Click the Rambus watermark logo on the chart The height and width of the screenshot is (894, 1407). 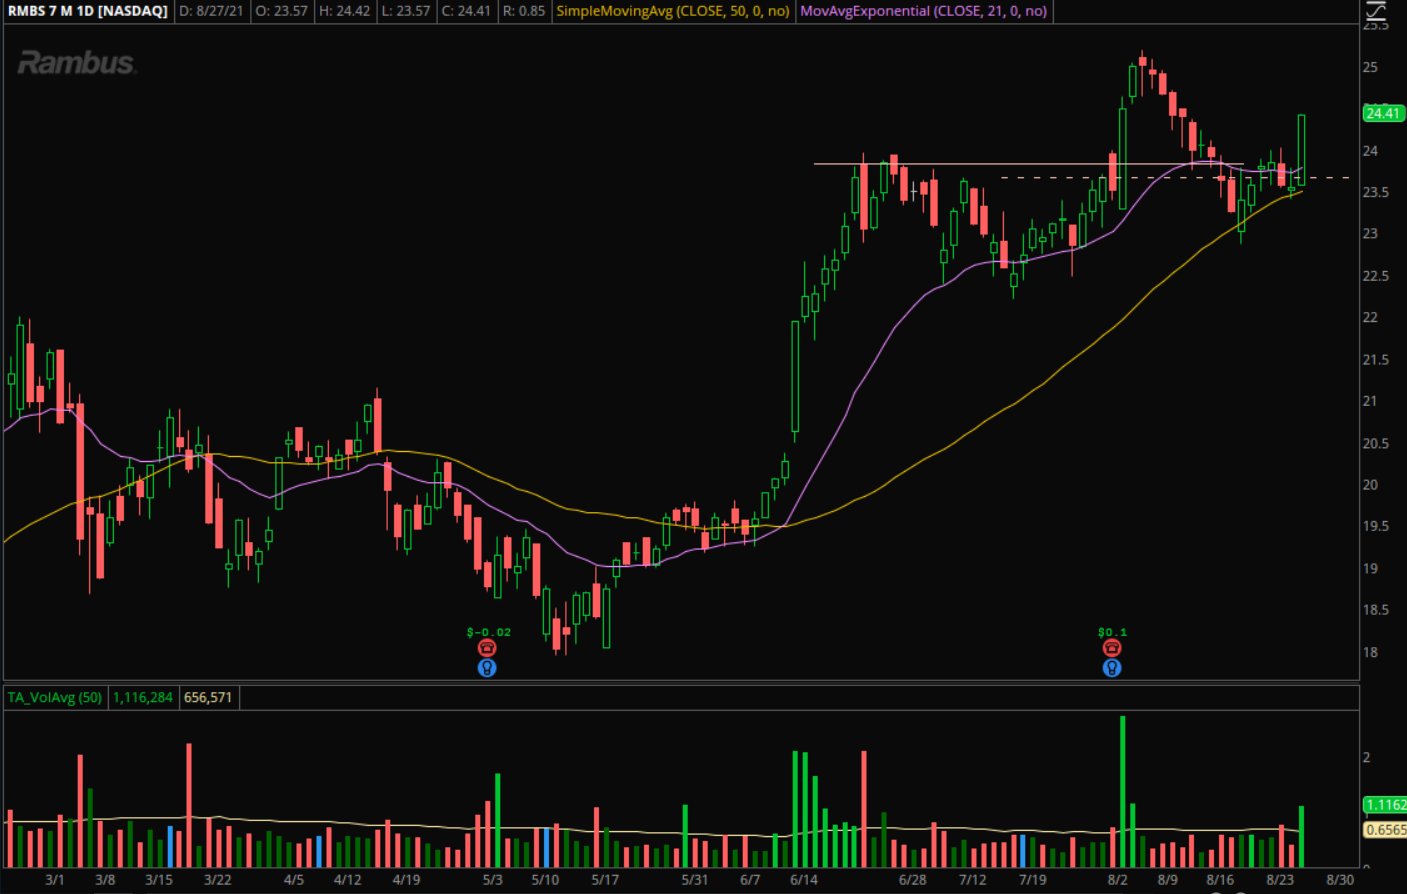78,62
